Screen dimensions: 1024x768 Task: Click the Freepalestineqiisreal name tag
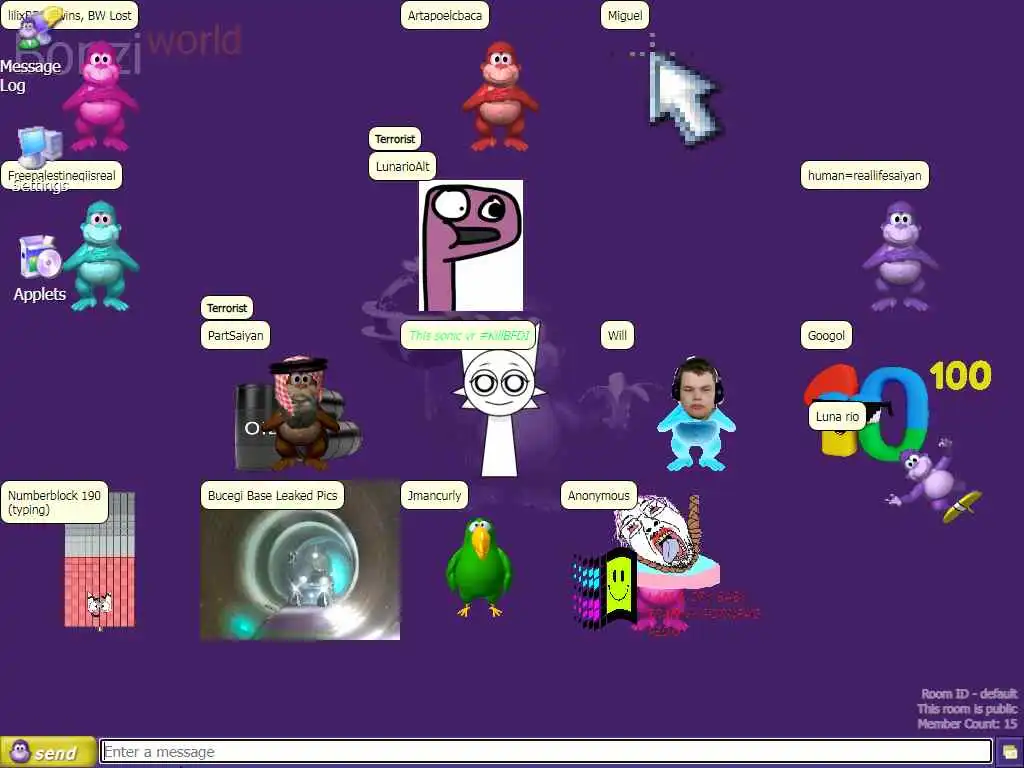coord(61,175)
